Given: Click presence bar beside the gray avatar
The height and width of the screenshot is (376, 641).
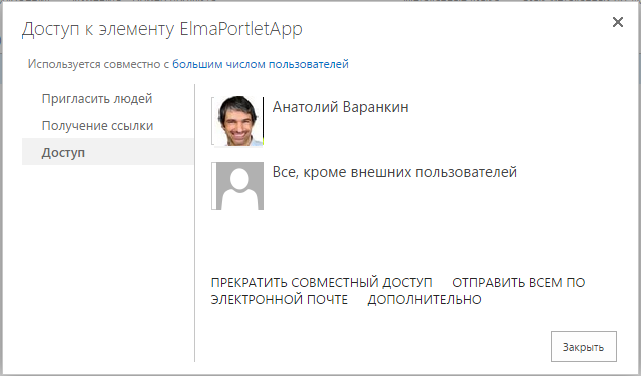Looking at the screenshot, I should pyautogui.click(x=213, y=186).
